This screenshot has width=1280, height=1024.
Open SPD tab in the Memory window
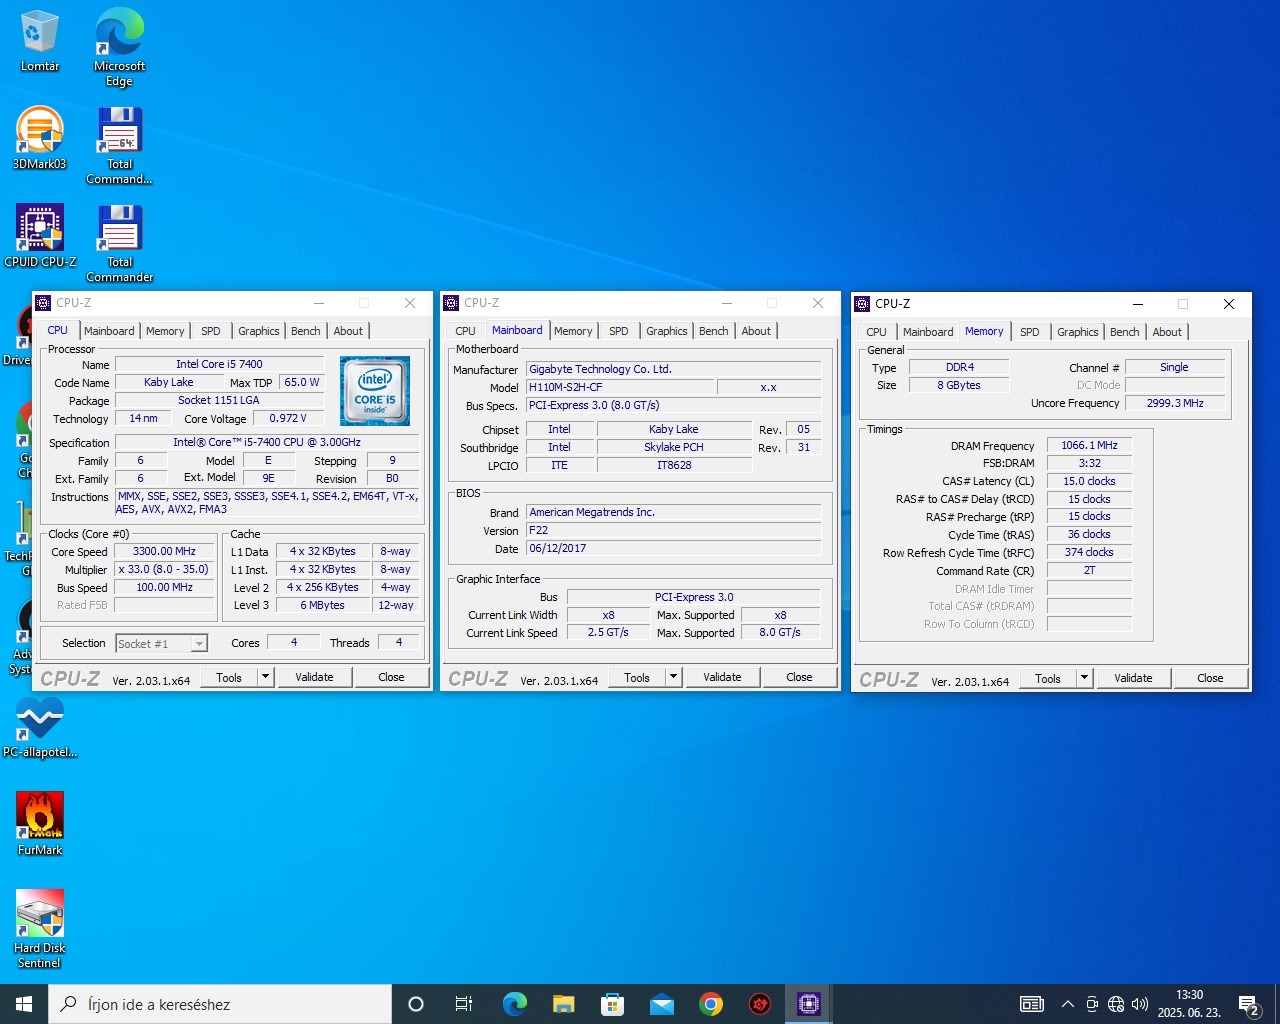1029,332
